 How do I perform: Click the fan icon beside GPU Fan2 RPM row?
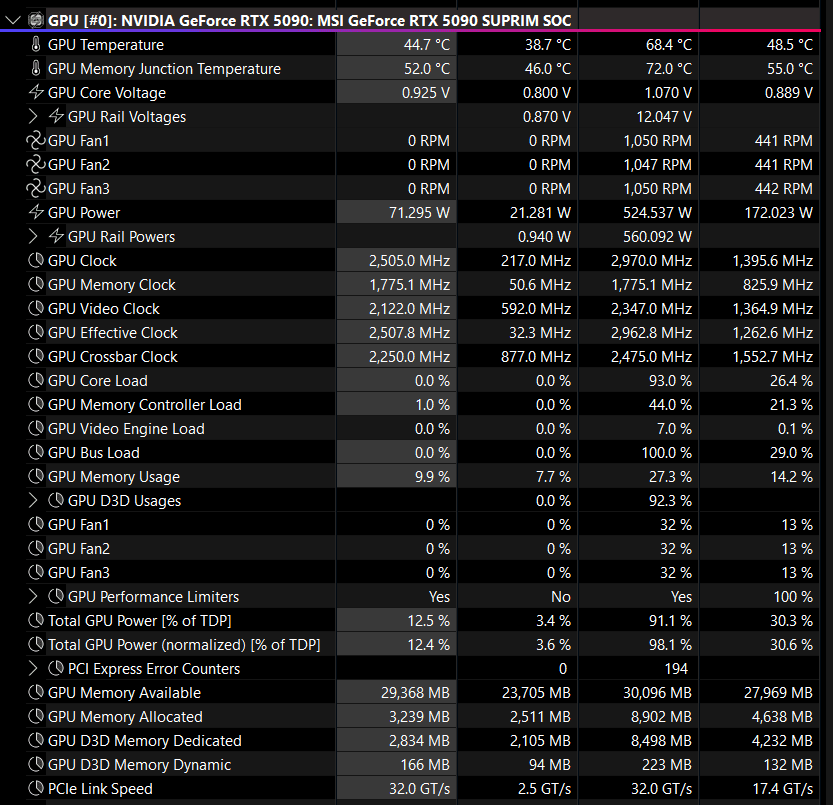(x=36, y=164)
